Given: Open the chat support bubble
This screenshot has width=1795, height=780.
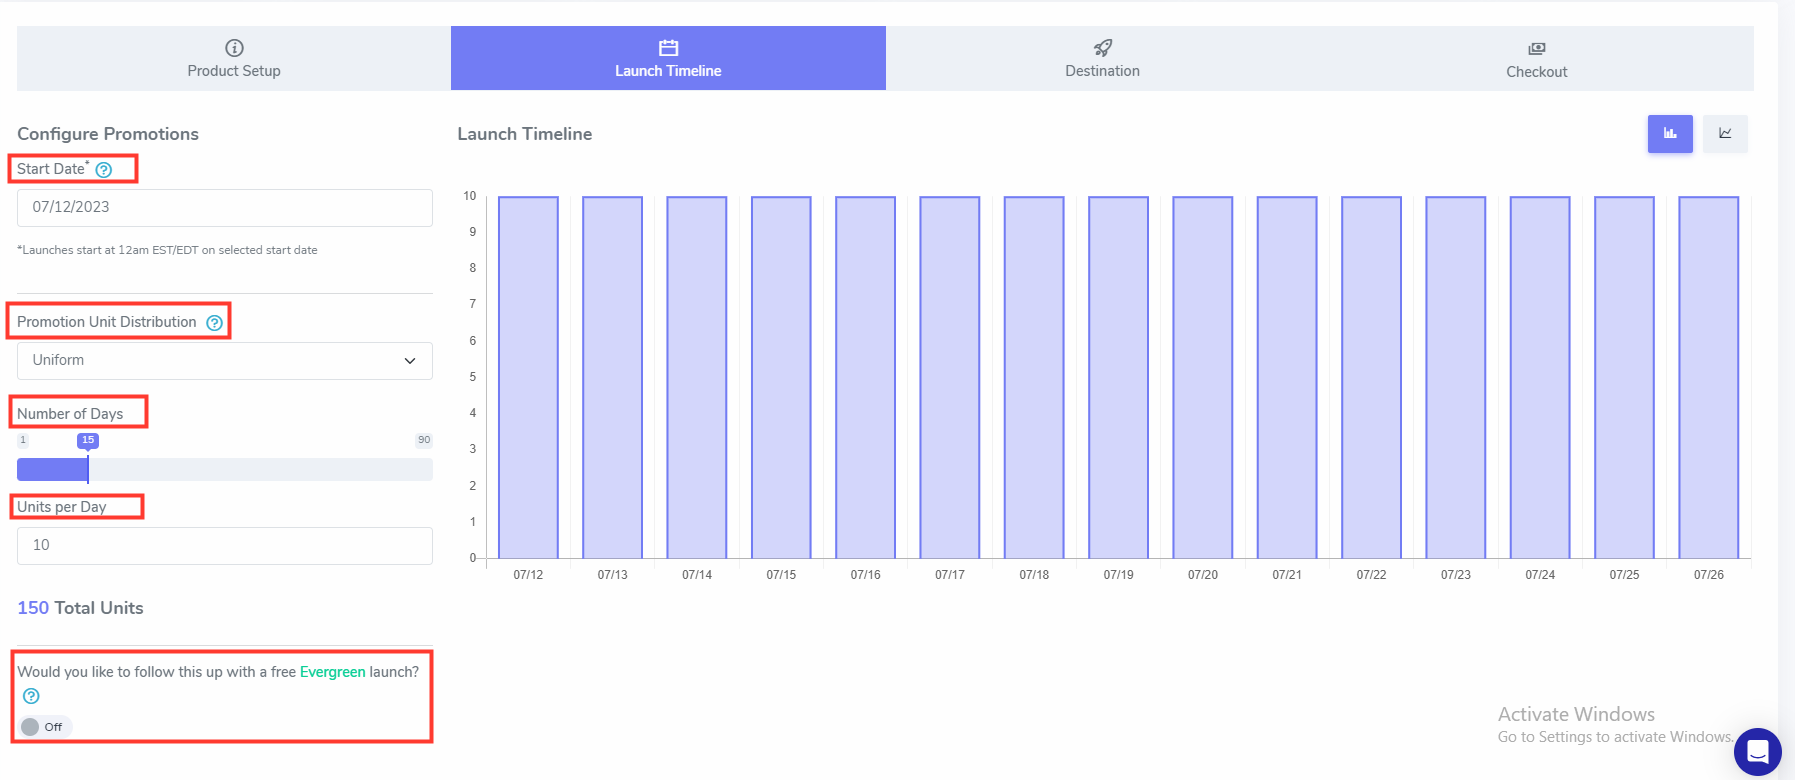Looking at the screenshot, I should 1757,752.
